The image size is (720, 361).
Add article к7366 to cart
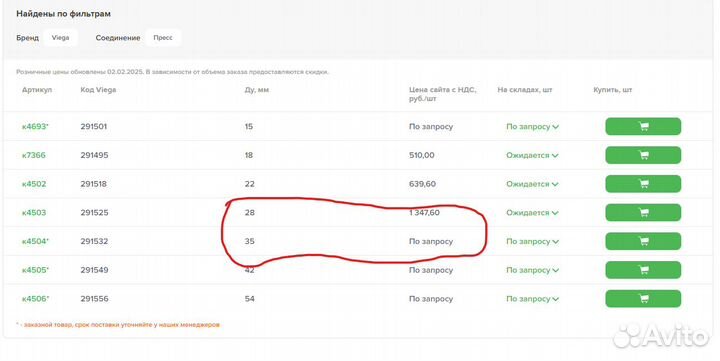click(x=643, y=155)
